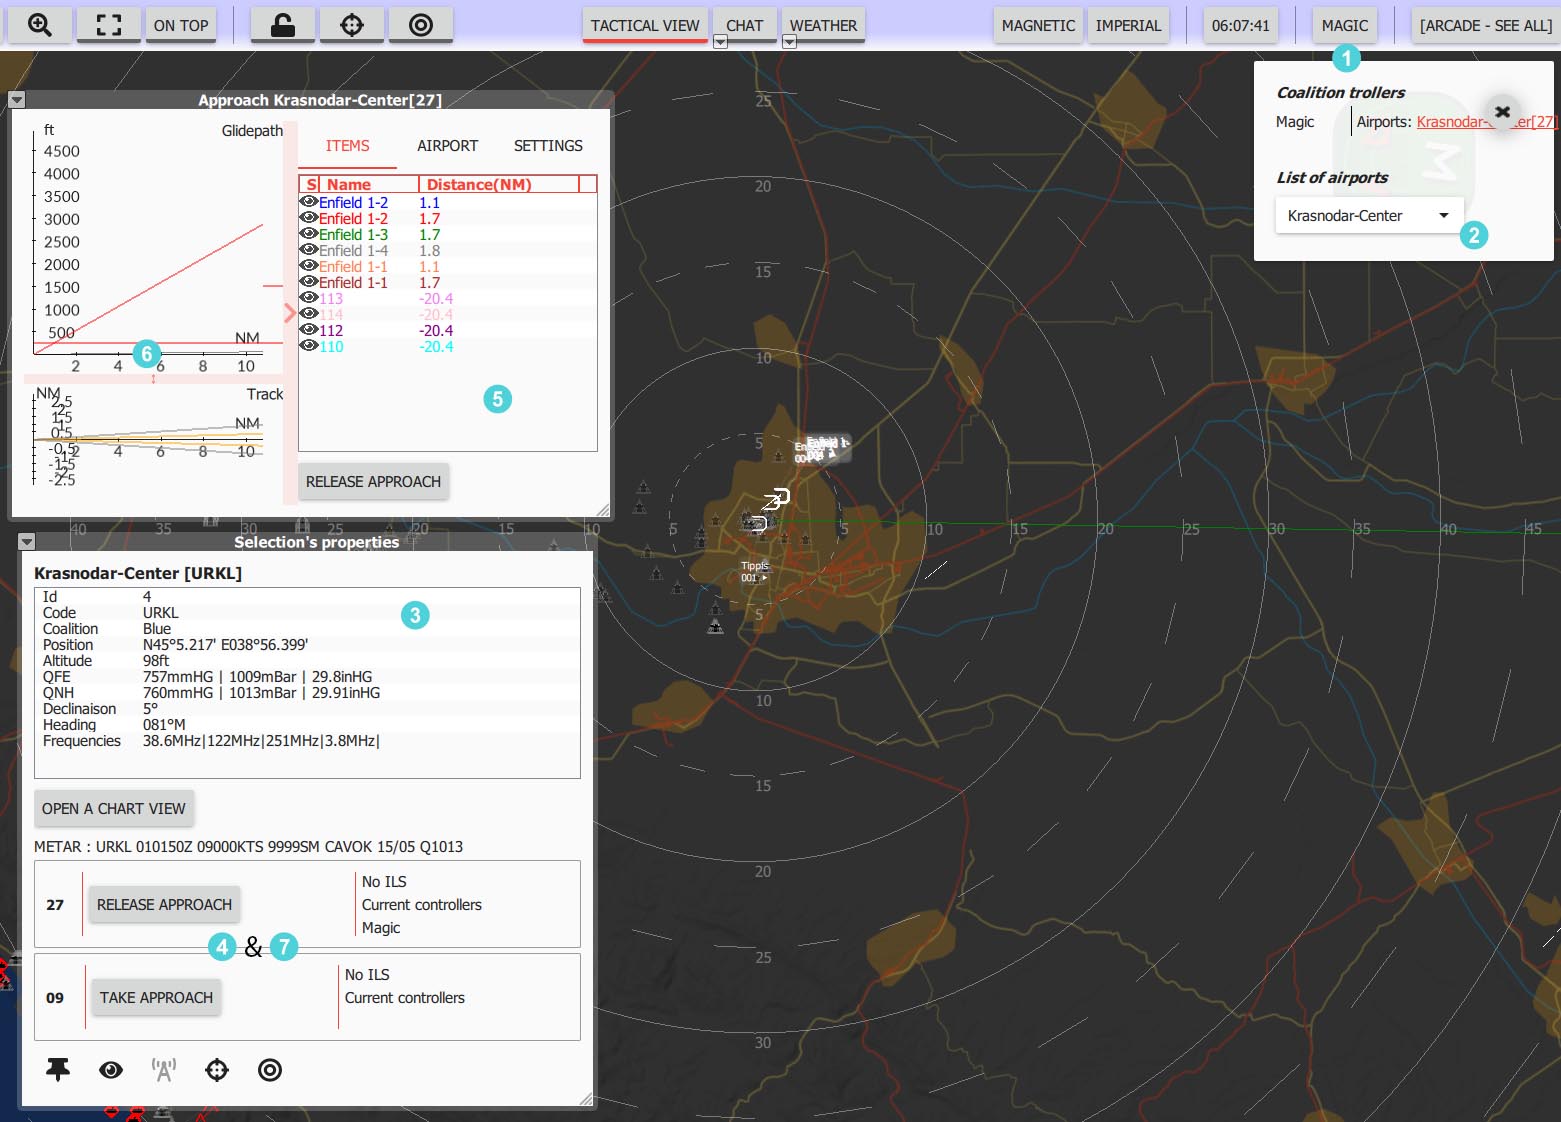The height and width of the screenshot is (1122, 1561).
Task: Toggle visibility eye for item 112
Action: click(309, 330)
